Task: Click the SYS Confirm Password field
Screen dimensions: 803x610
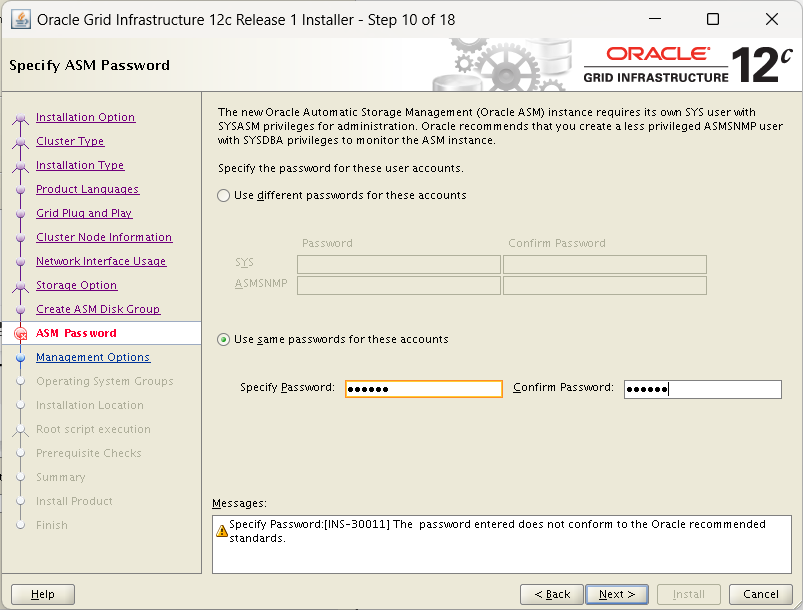Action: coord(605,264)
